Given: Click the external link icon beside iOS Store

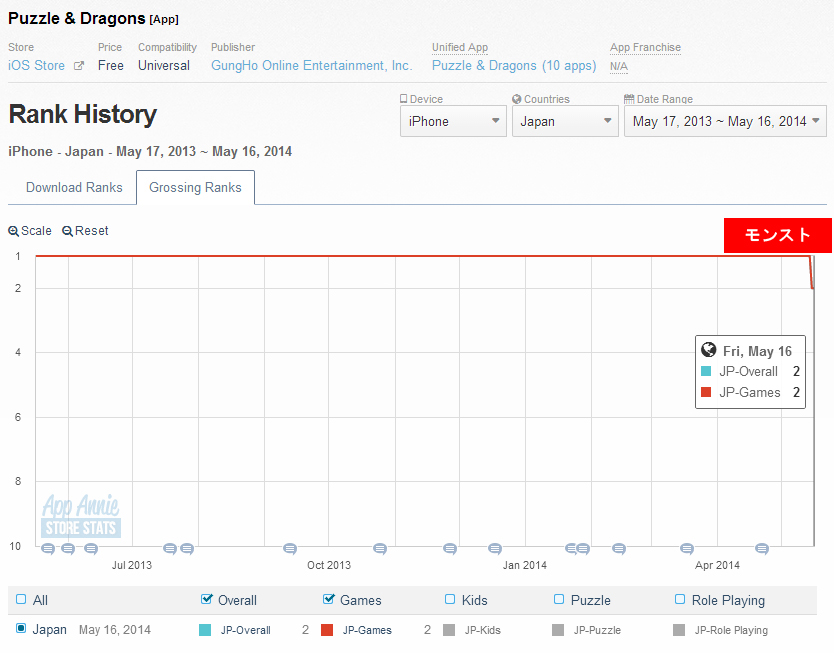Looking at the screenshot, I should tap(79, 66).
